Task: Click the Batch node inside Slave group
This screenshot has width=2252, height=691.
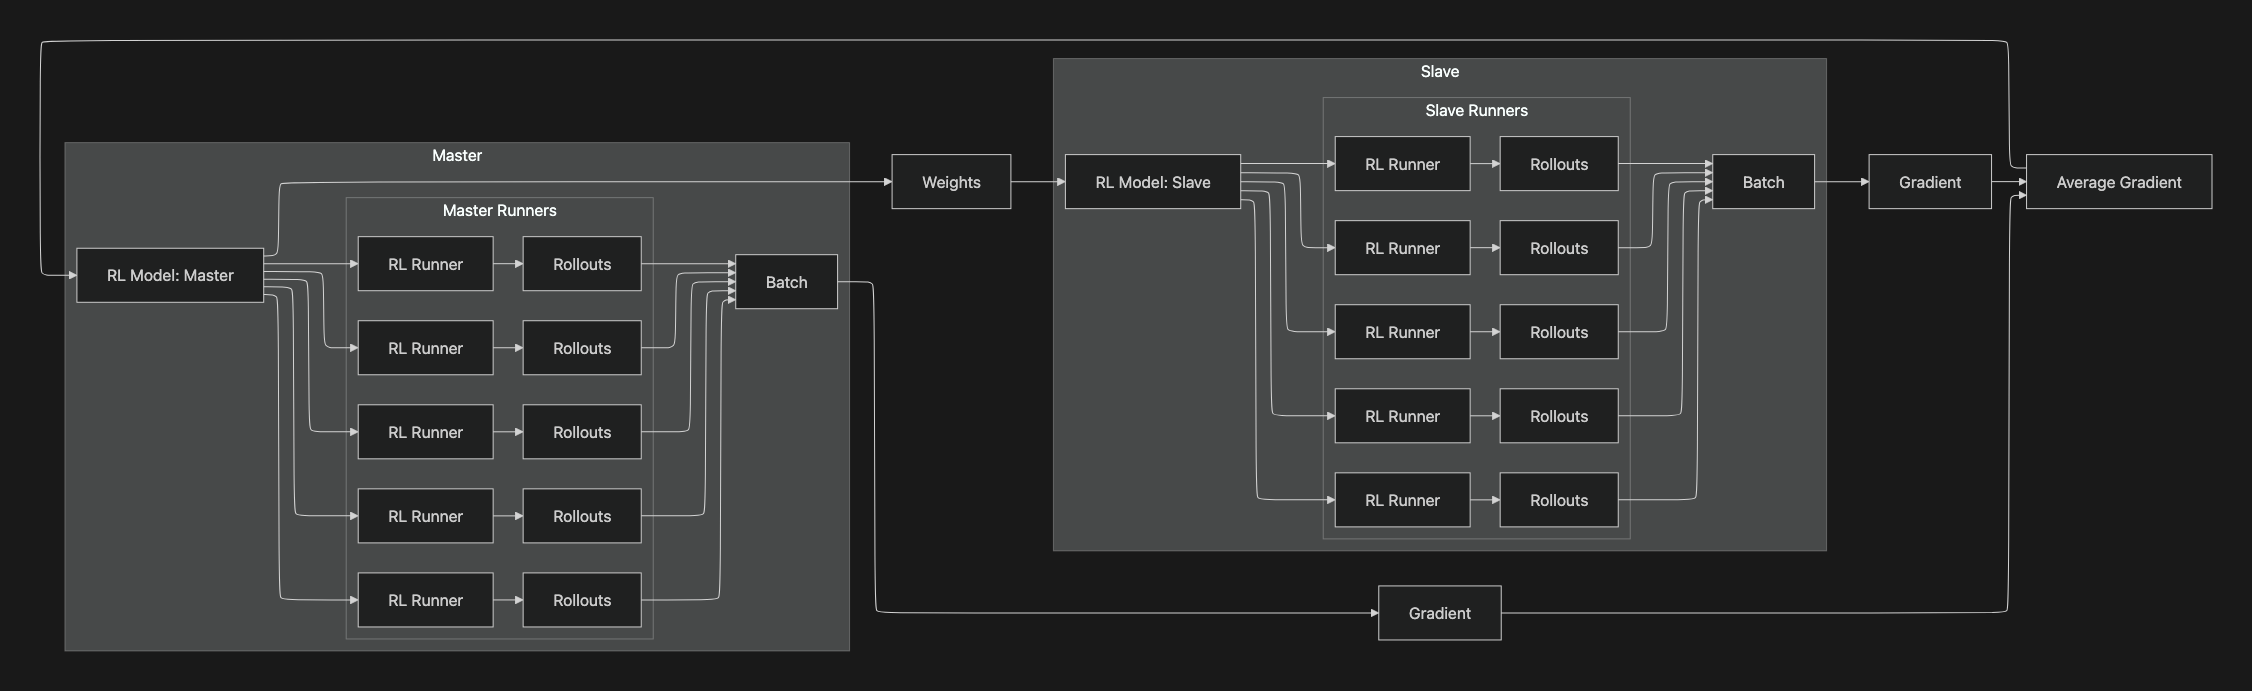Action: tap(1763, 182)
